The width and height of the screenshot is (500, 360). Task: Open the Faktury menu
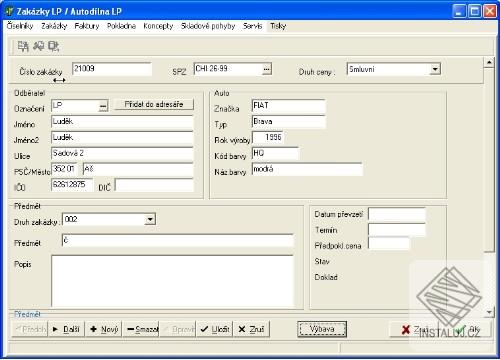tap(87, 26)
